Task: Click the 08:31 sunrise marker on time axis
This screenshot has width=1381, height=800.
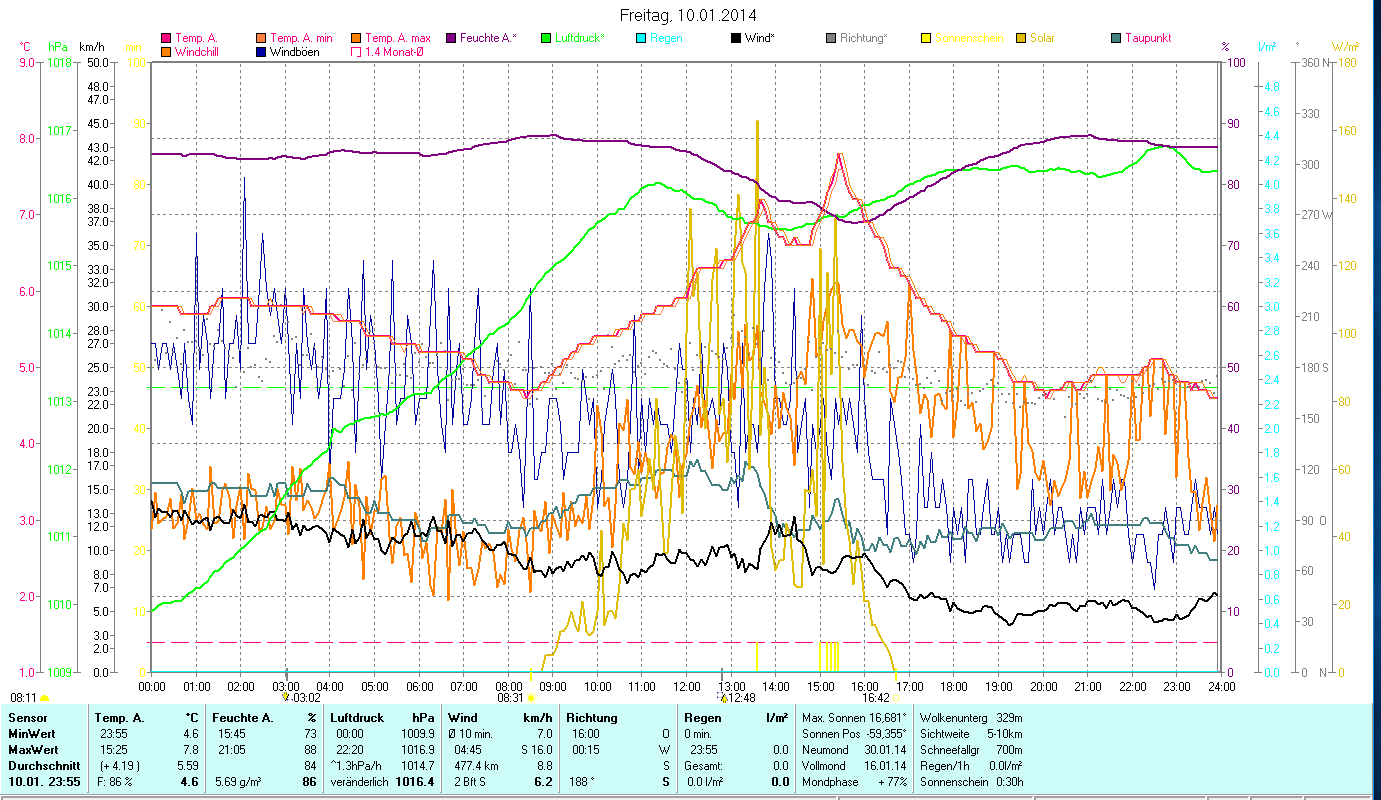Action: [x=511, y=698]
